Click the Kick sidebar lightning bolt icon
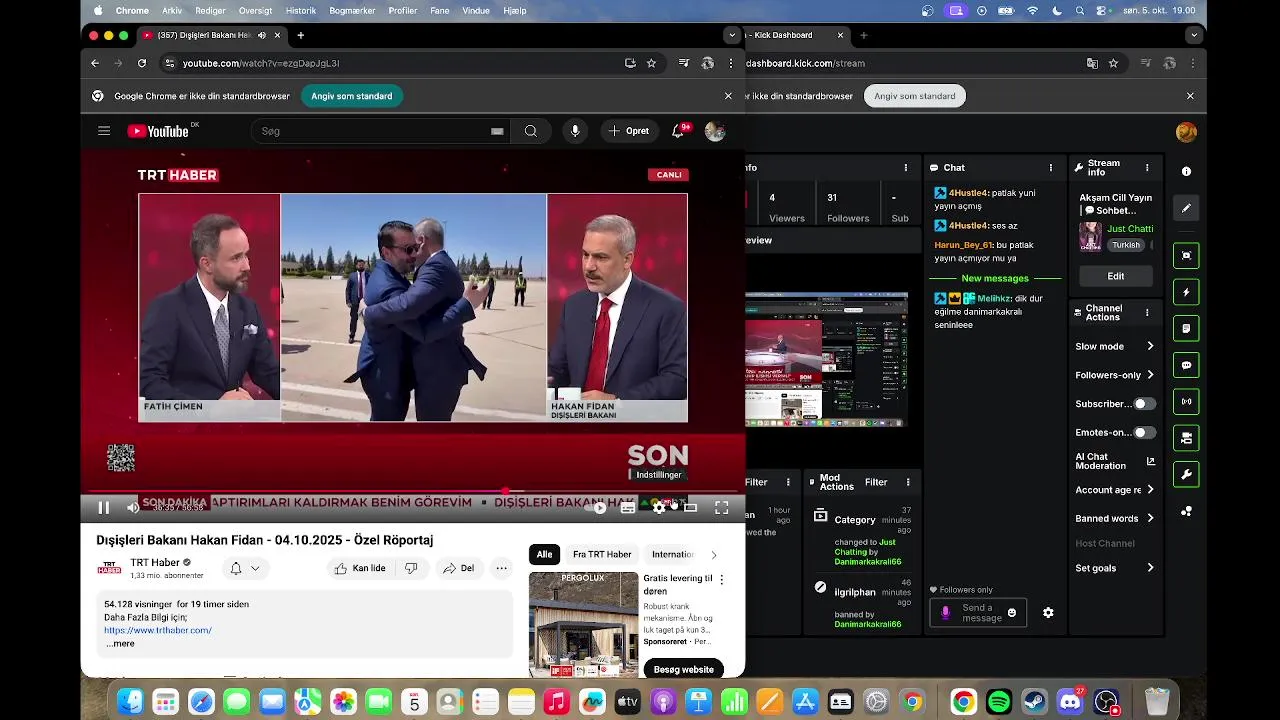The width and height of the screenshot is (1280, 720). pyautogui.click(x=1186, y=292)
